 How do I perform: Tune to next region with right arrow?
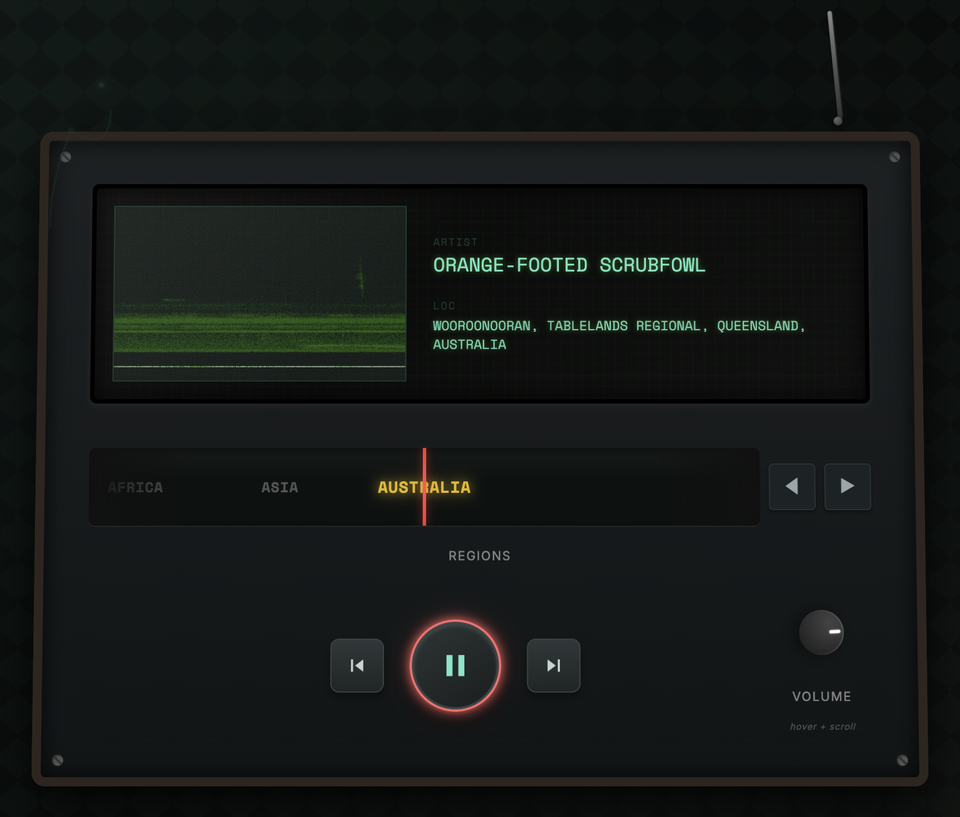click(847, 486)
